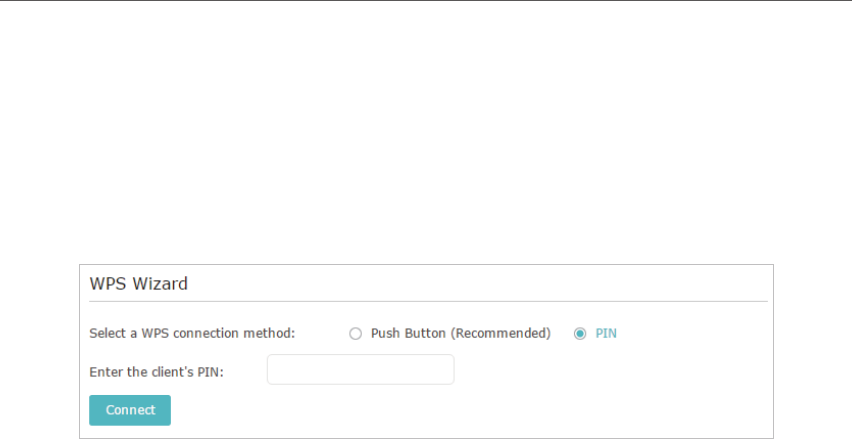
Task: Click the WPS Wizard heading
Action: [139, 284]
